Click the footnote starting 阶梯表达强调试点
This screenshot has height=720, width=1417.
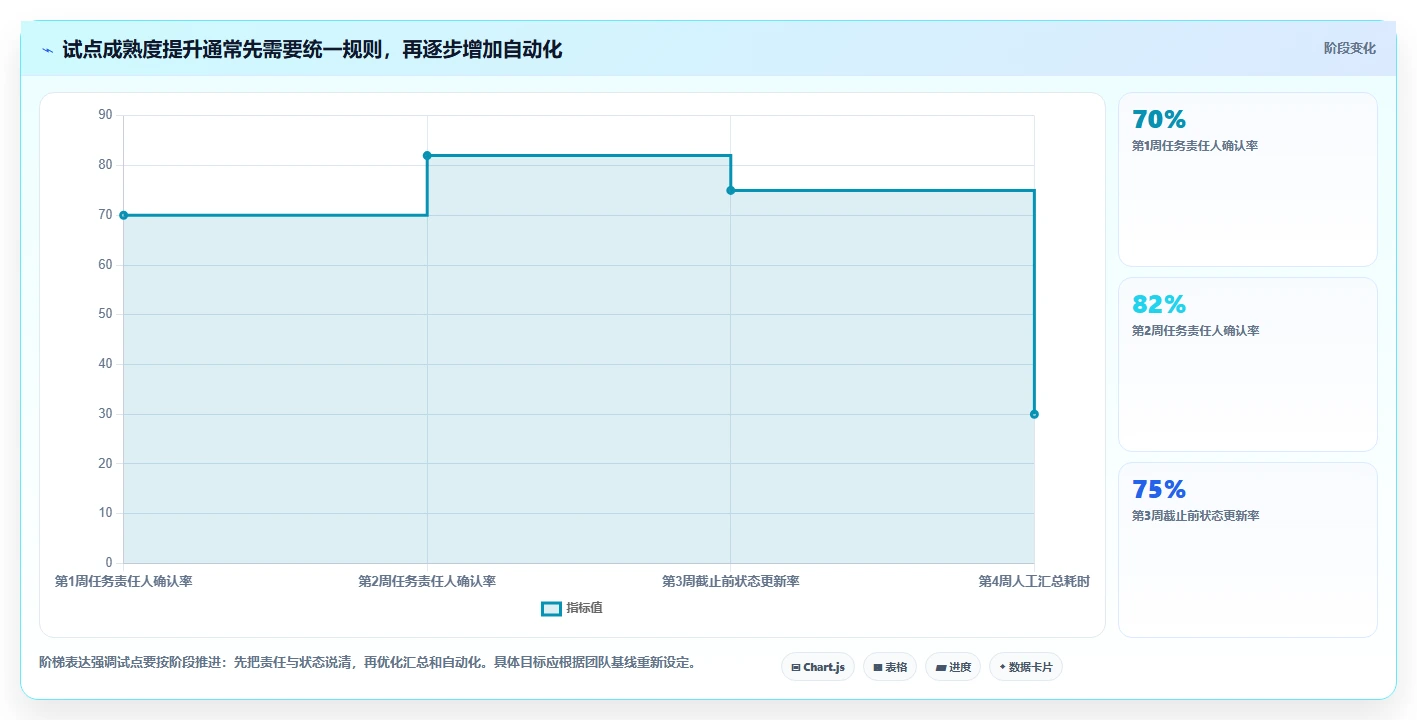(x=367, y=662)
